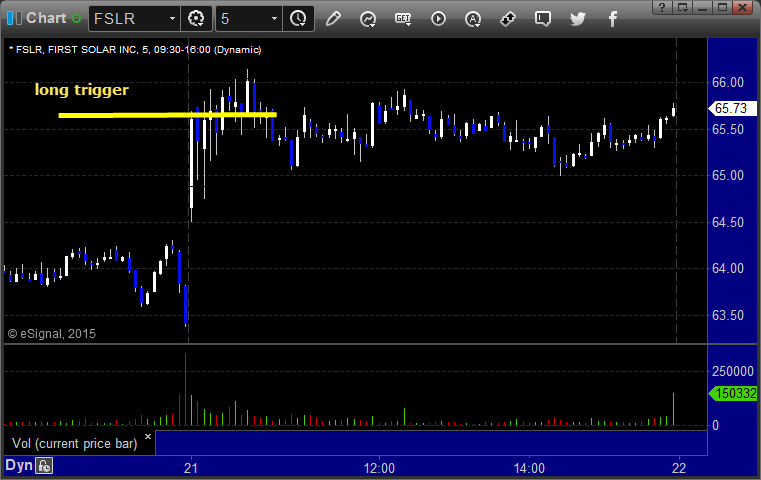This screenshot has height=480, width=761.
Task: Open the help question mark button
Action: [662, 7]
